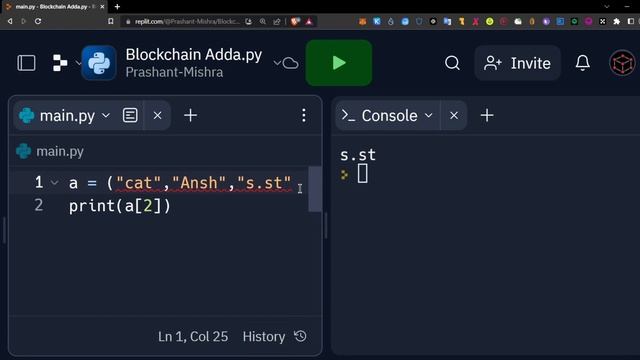The image size is (640, 360).
Task: Close the main.py browser tab
Action: pos(102,7)
